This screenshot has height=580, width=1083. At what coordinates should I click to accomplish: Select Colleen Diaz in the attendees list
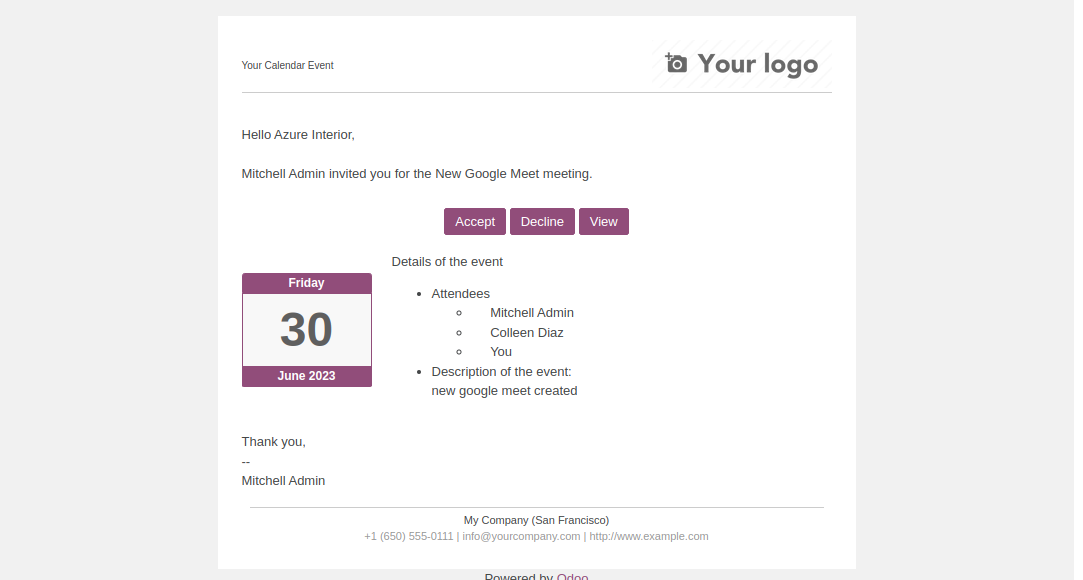click(x=527, y=332)
